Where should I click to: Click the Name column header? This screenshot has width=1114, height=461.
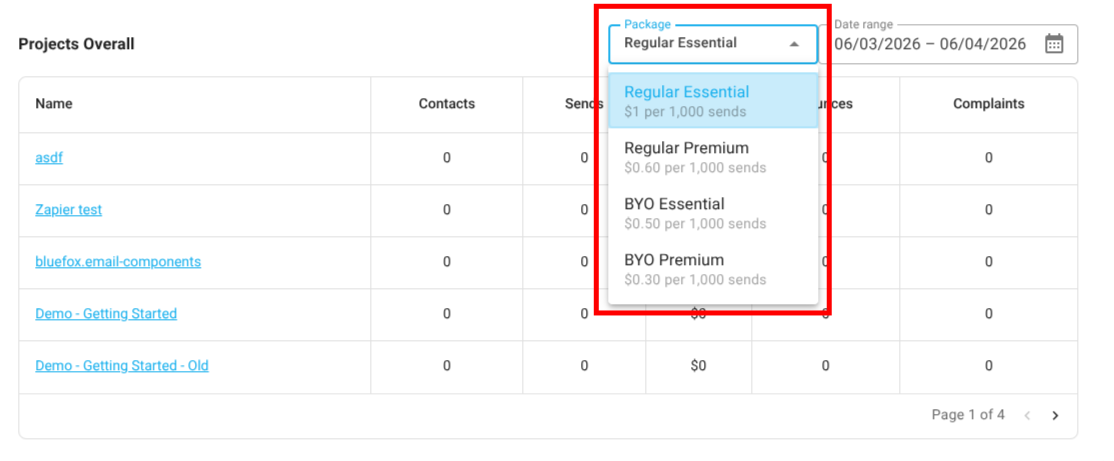(x=54, y=104)
